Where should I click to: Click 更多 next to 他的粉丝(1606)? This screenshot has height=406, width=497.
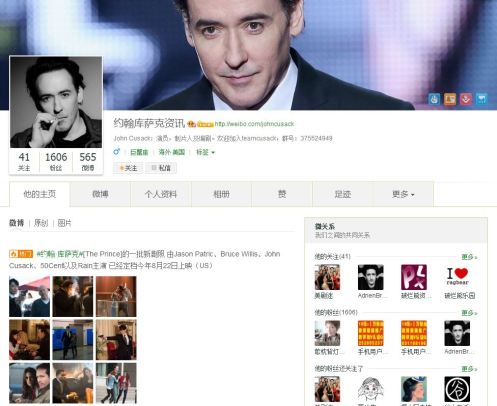click(469, 313)
